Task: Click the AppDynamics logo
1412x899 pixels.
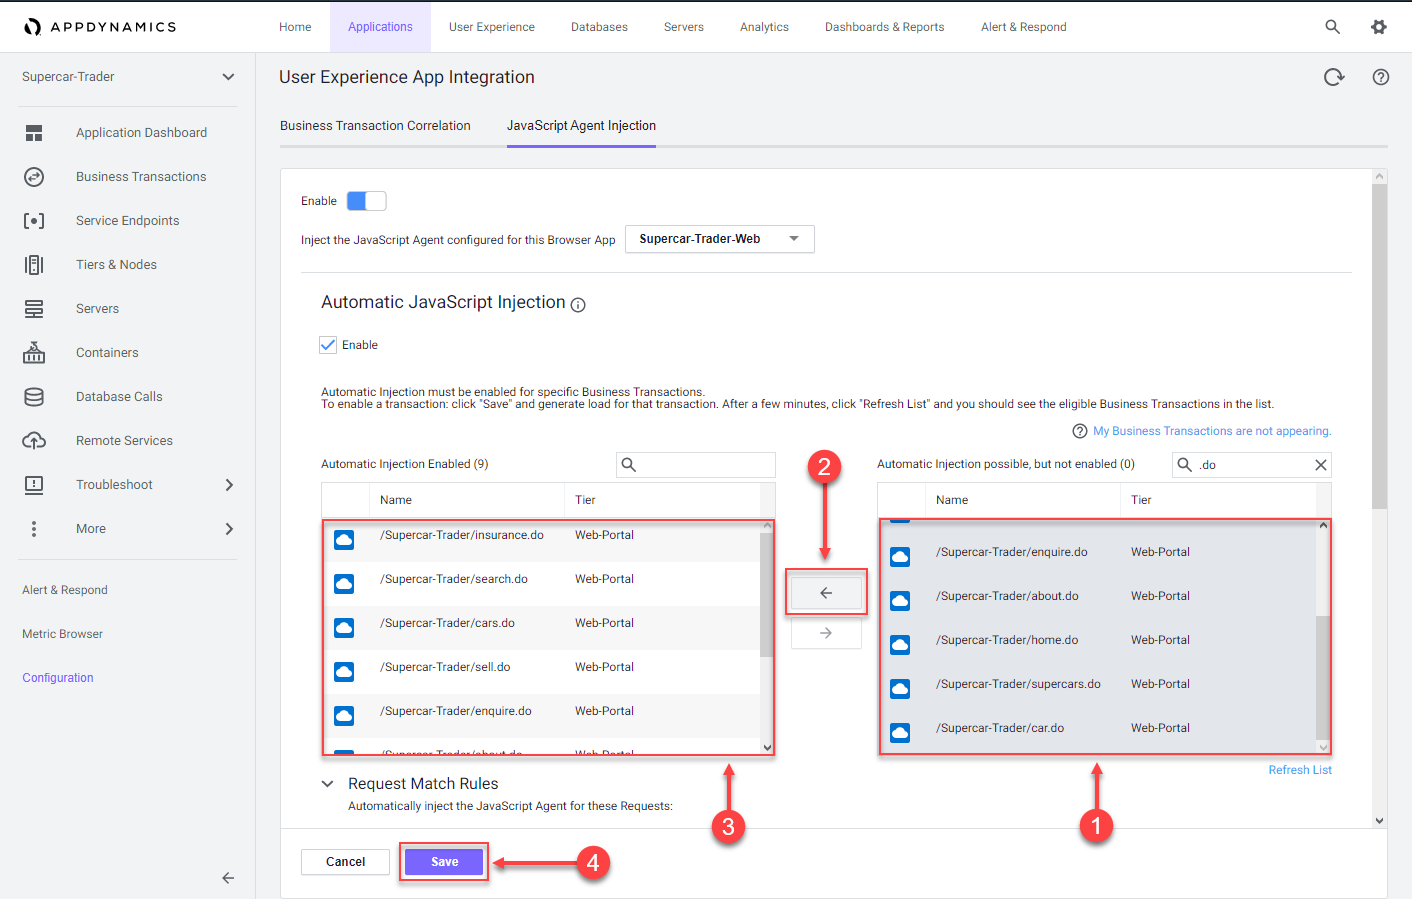Action: click(x=100, y=27)
